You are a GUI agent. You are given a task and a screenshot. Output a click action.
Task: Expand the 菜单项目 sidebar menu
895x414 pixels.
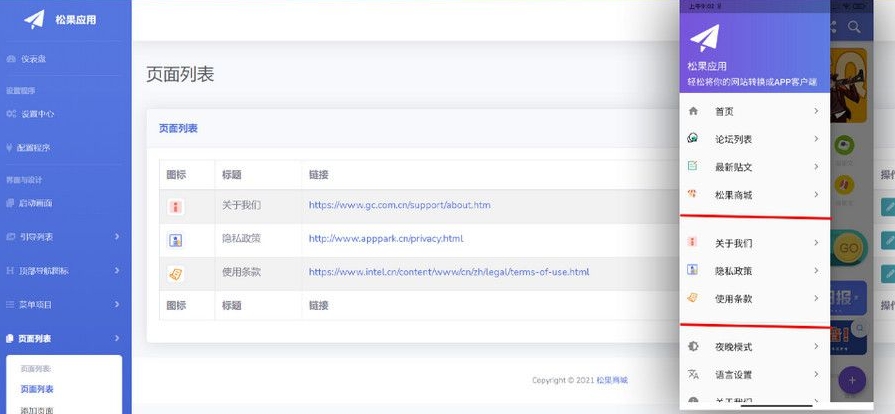(117, 304)
